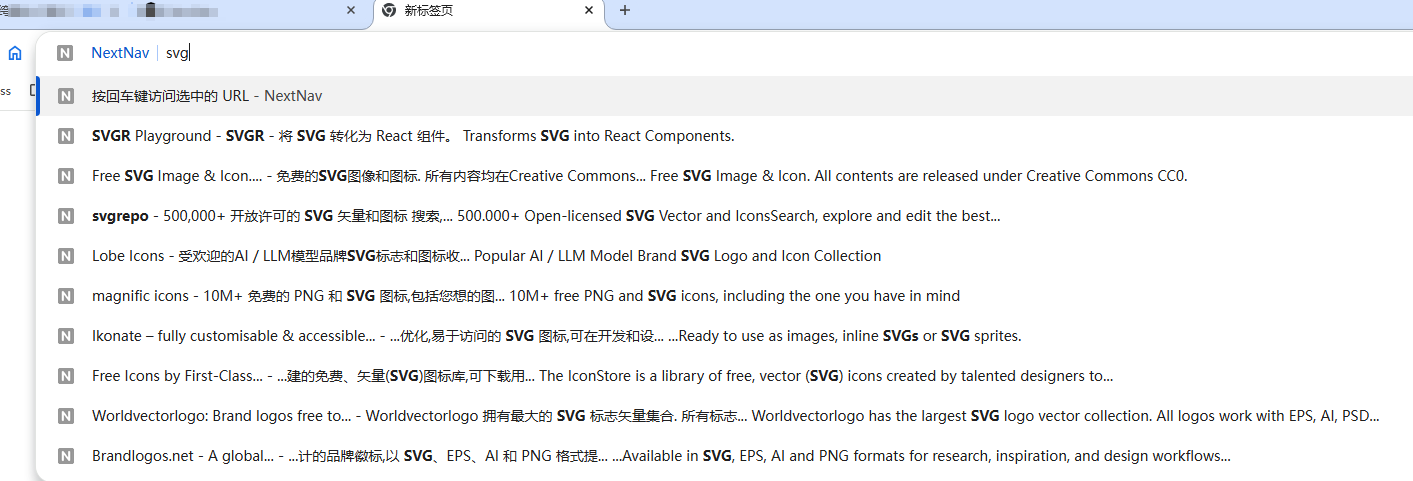Click the N icon beside Brandlogos.net suggestion
Image resolution: width=1413 pixels, height=481 pixels.
[65, 456]
